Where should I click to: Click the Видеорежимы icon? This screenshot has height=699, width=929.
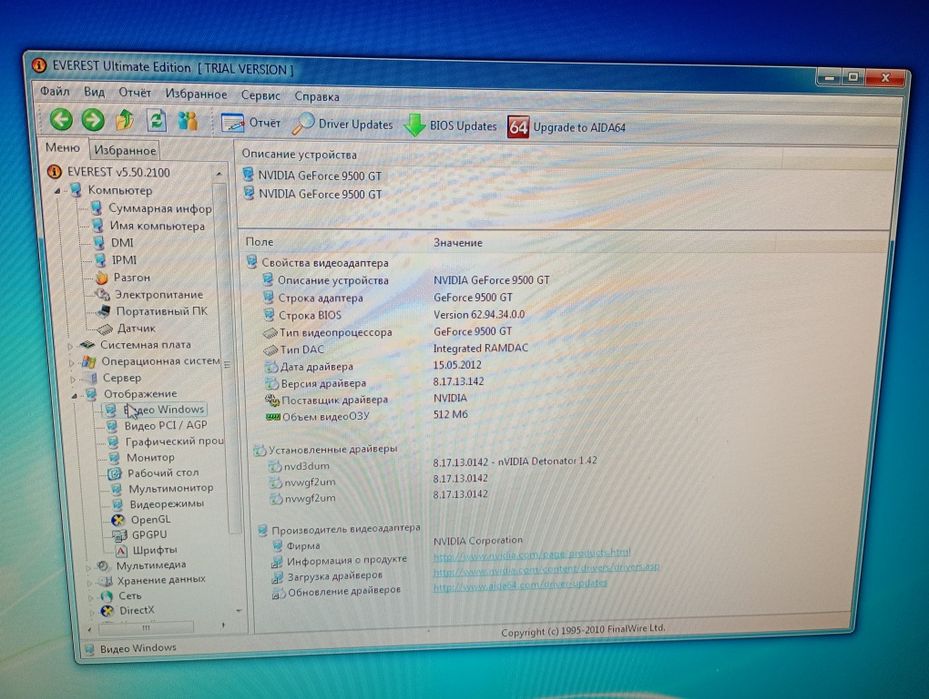117,504
